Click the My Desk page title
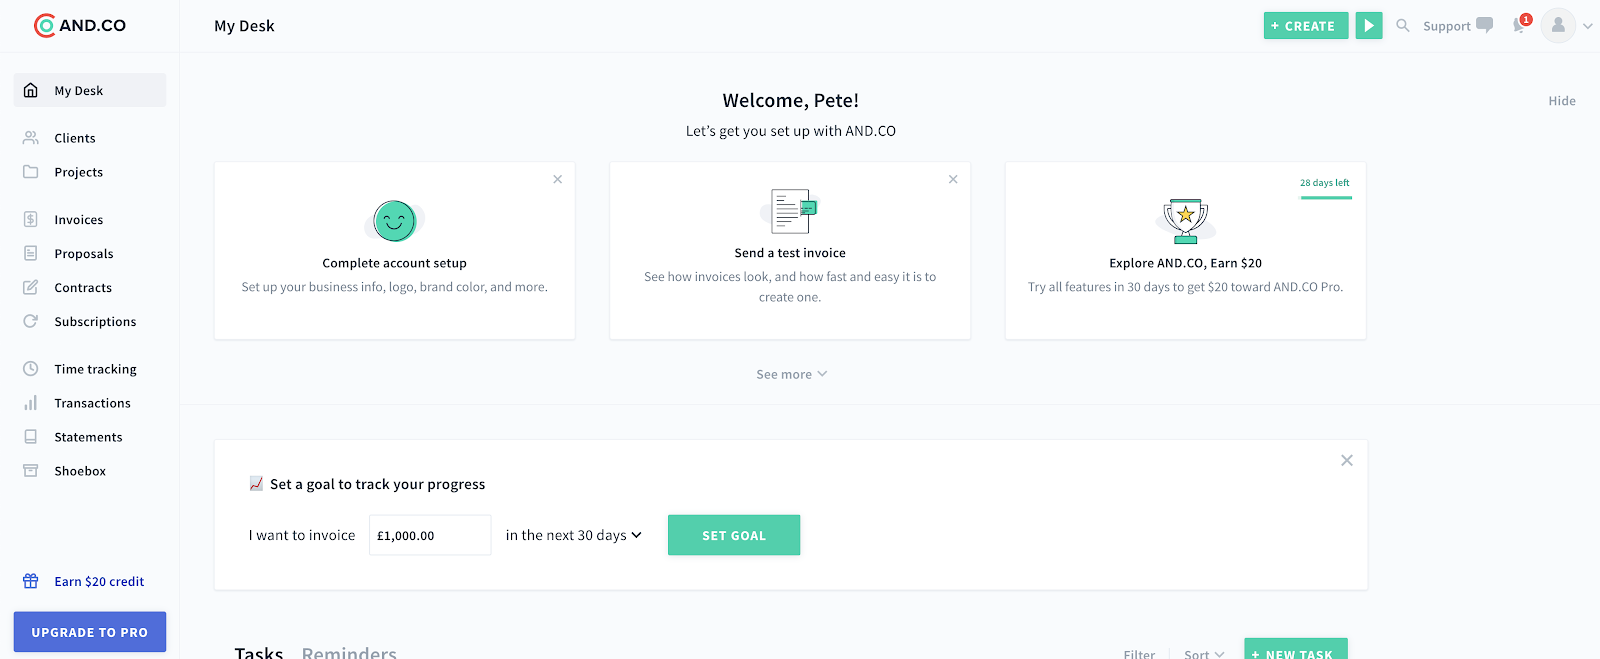Screen dimensions: 1600x659 click(x=244, y=26)
